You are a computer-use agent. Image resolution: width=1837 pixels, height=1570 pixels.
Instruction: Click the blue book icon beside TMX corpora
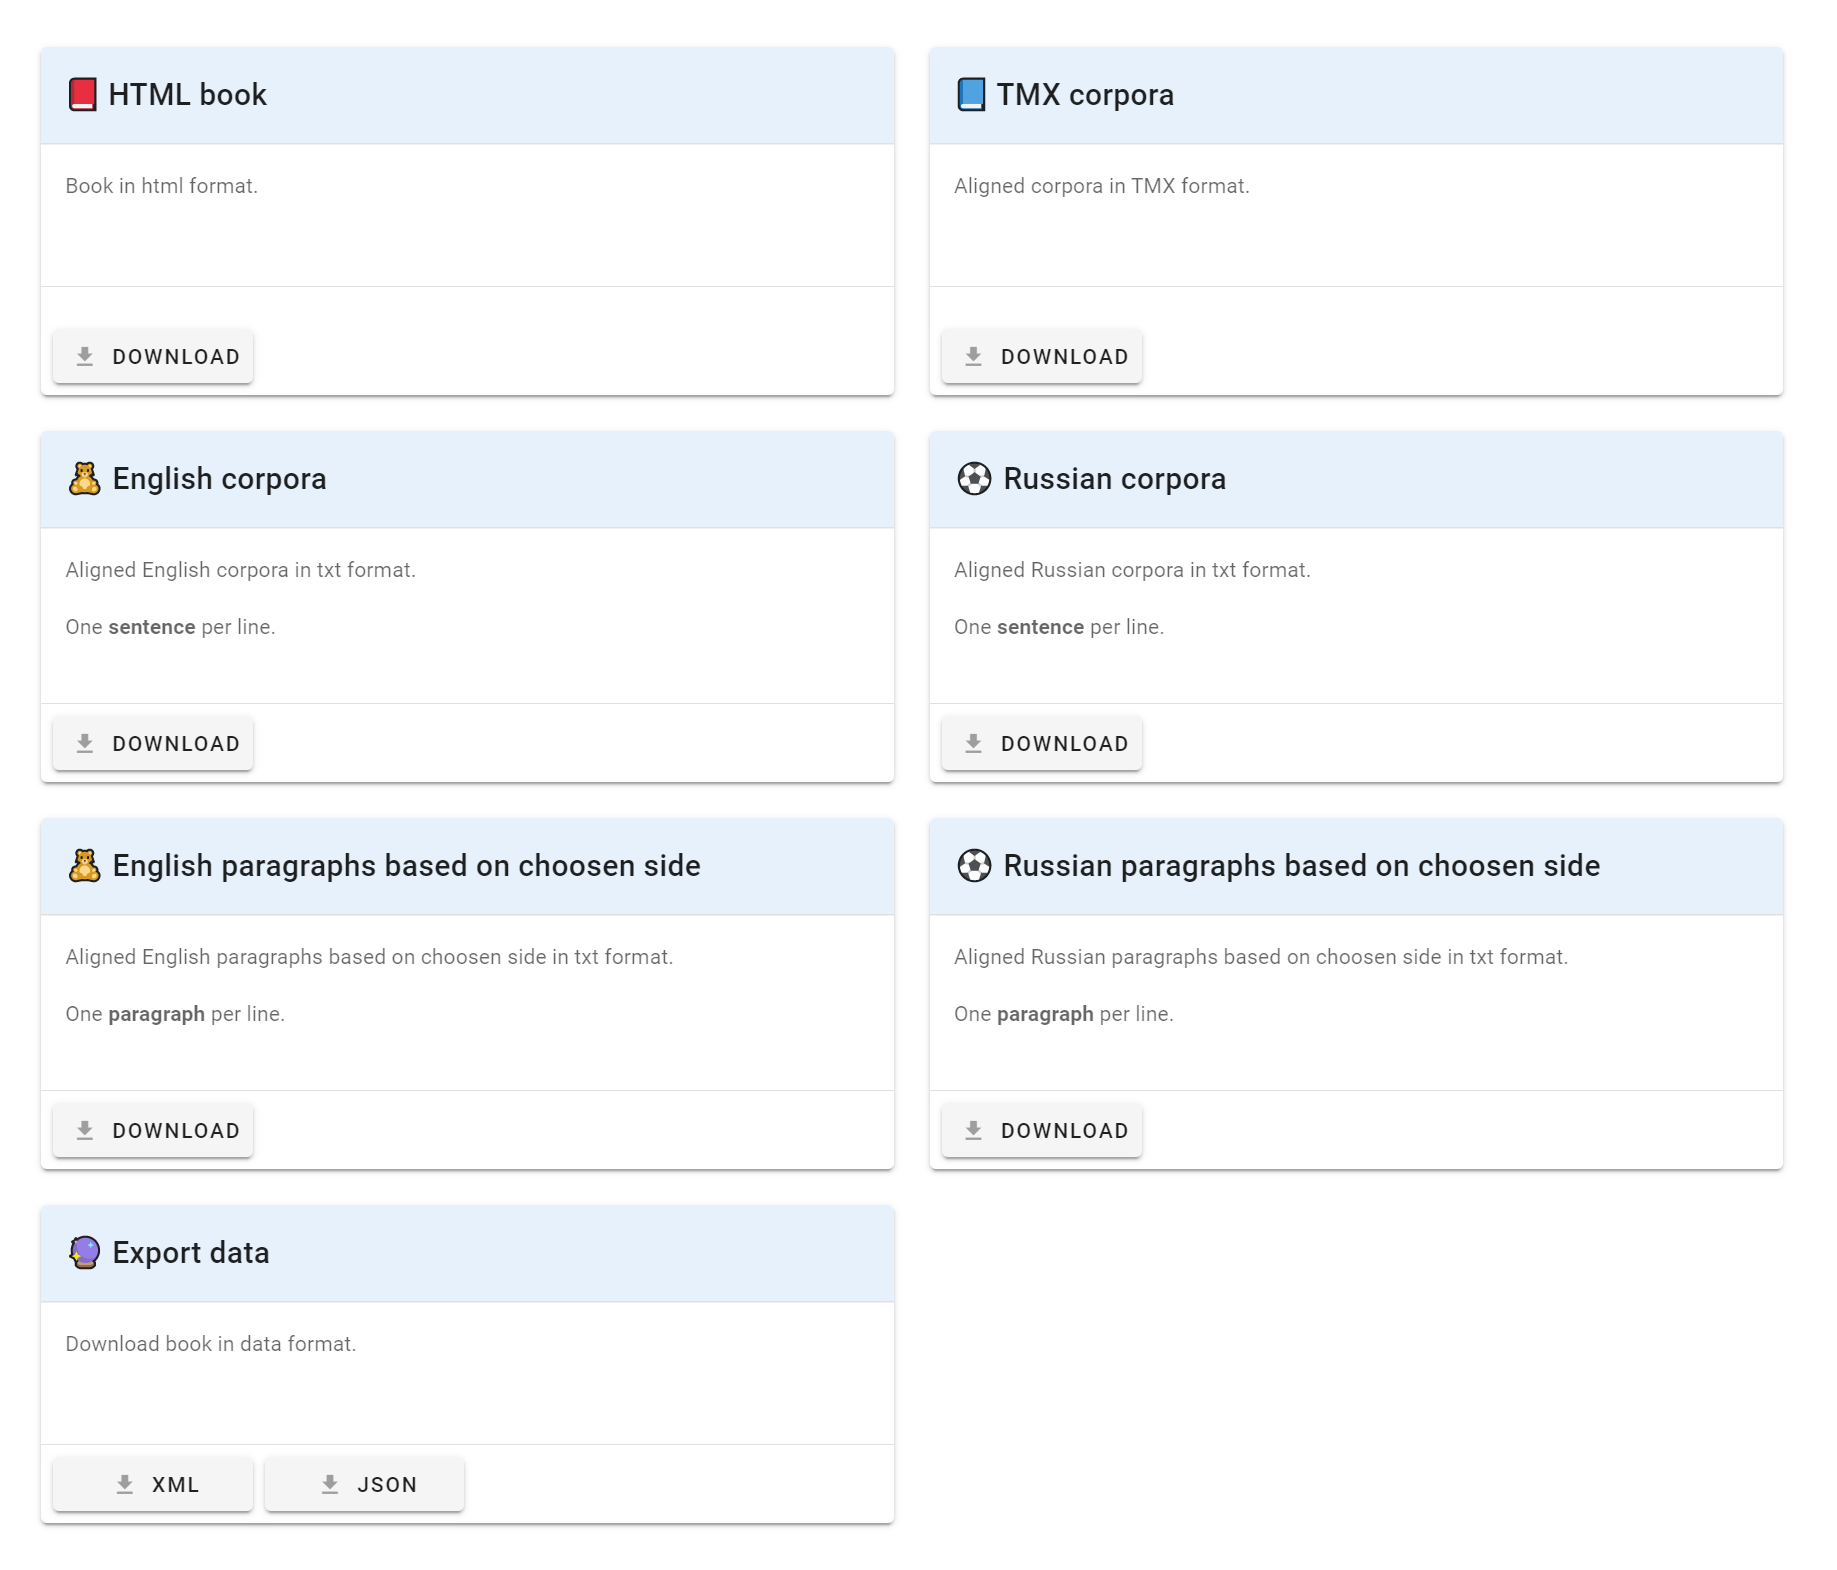click(970, 95)
